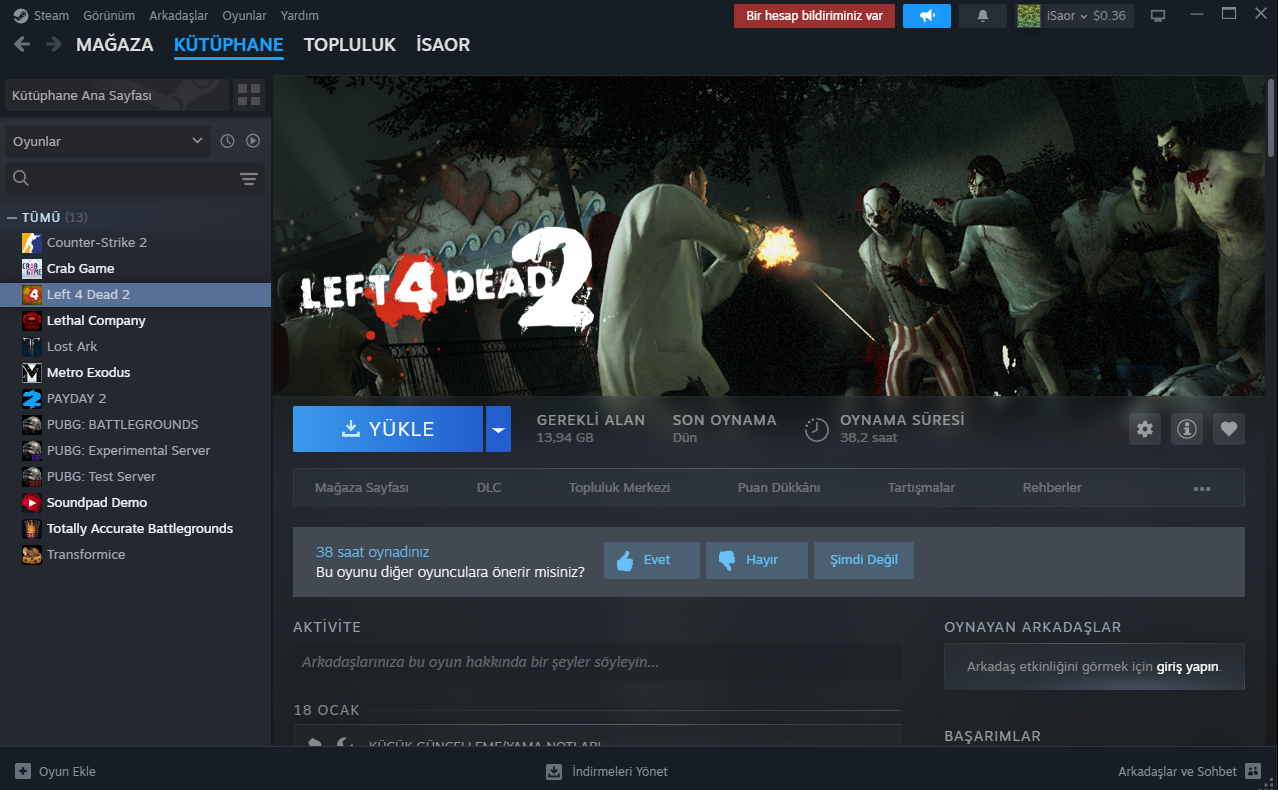The width and height of the screenshot is (1278, 790).
Task: Click the 38 saat oynadınız text
Action: (372, 552)
